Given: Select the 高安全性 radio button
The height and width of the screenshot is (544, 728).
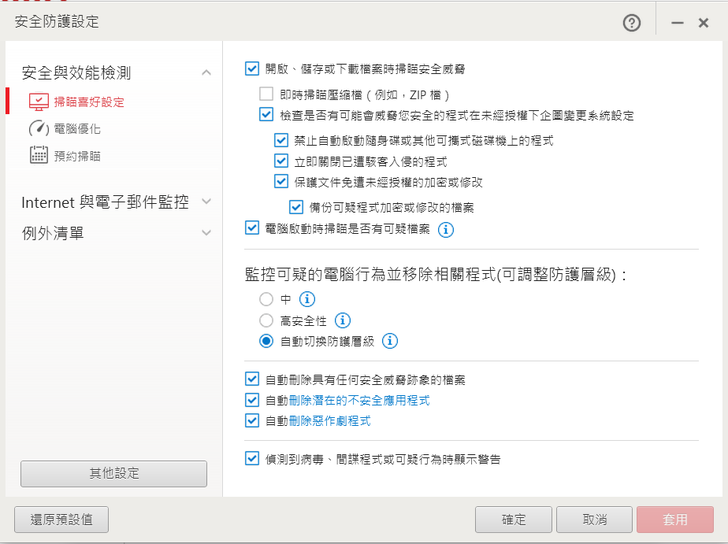Looking at the screenshot, I should coord(266,320).
